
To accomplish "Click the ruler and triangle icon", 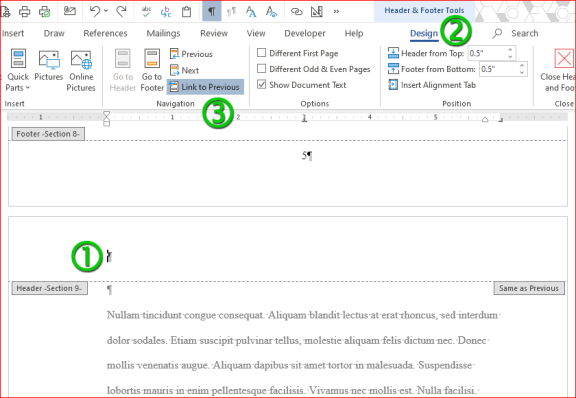I will pyautogui.click(x=317, y=11).
